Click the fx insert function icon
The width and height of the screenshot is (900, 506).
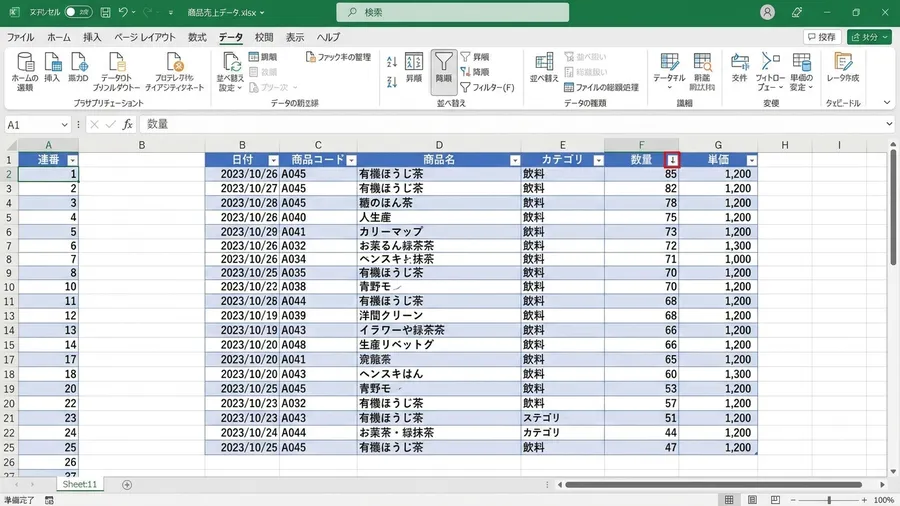127,124
